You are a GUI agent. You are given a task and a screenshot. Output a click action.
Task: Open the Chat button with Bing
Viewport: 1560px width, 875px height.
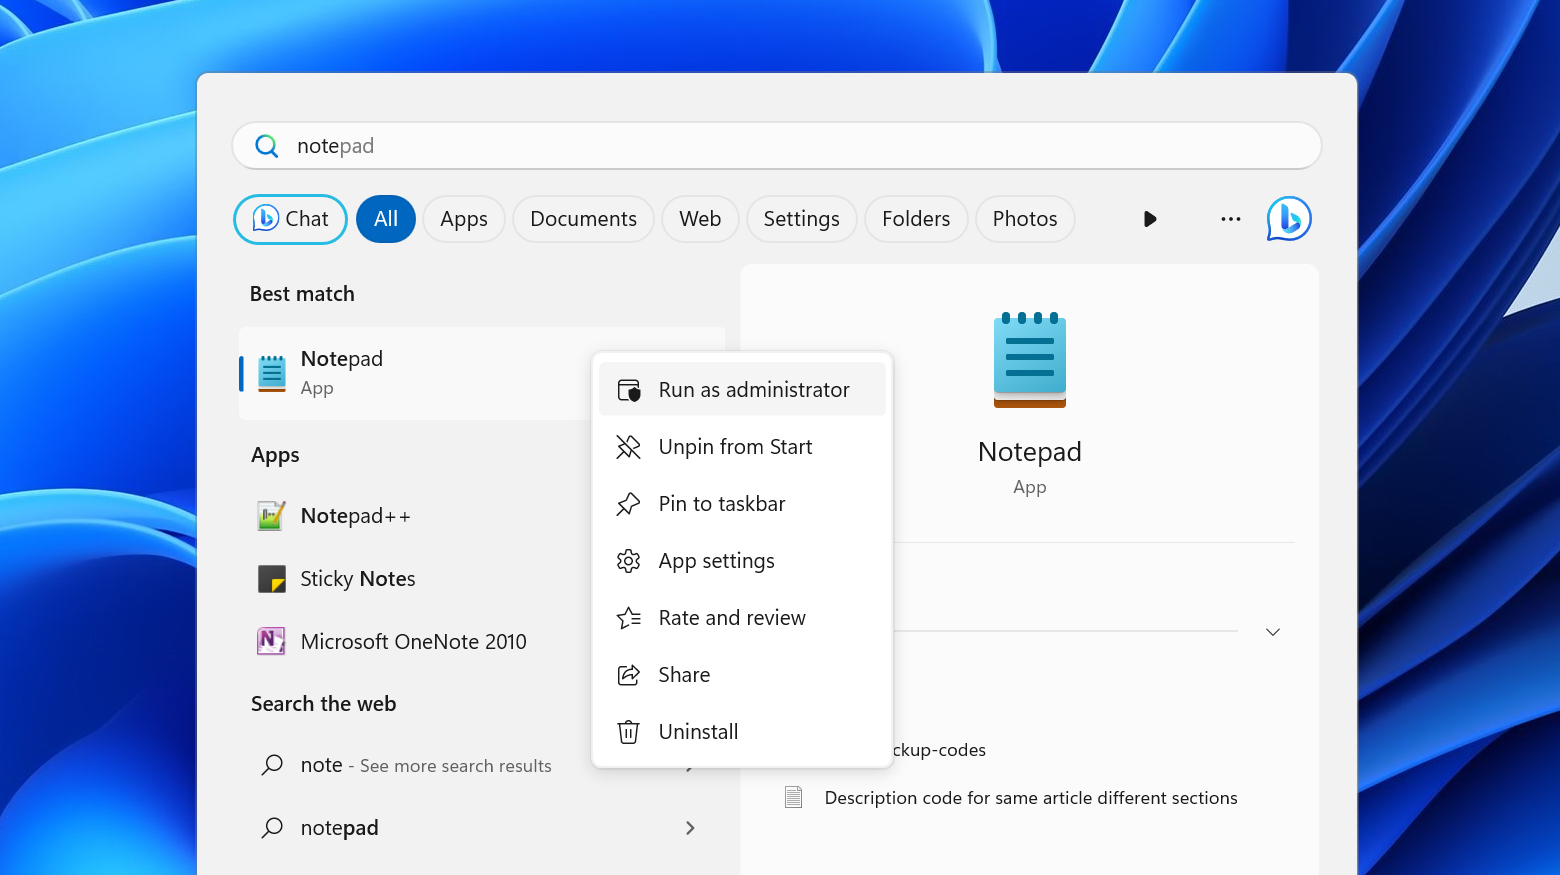[290, 219]
